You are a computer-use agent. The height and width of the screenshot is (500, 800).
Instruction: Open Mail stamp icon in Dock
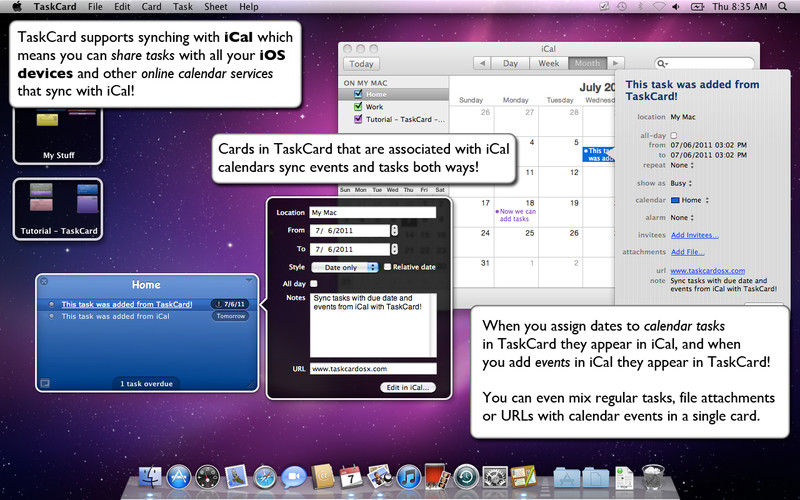(236, 477)
